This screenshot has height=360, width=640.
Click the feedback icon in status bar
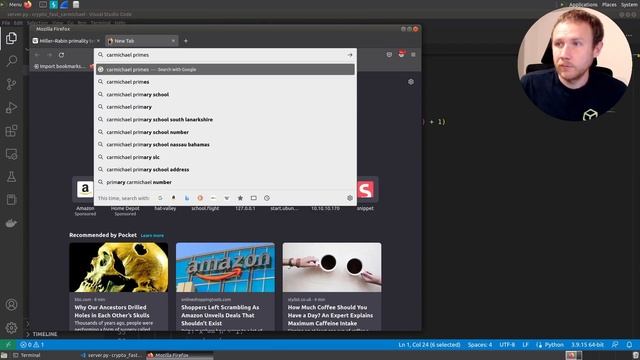click(x=615, y=345)
